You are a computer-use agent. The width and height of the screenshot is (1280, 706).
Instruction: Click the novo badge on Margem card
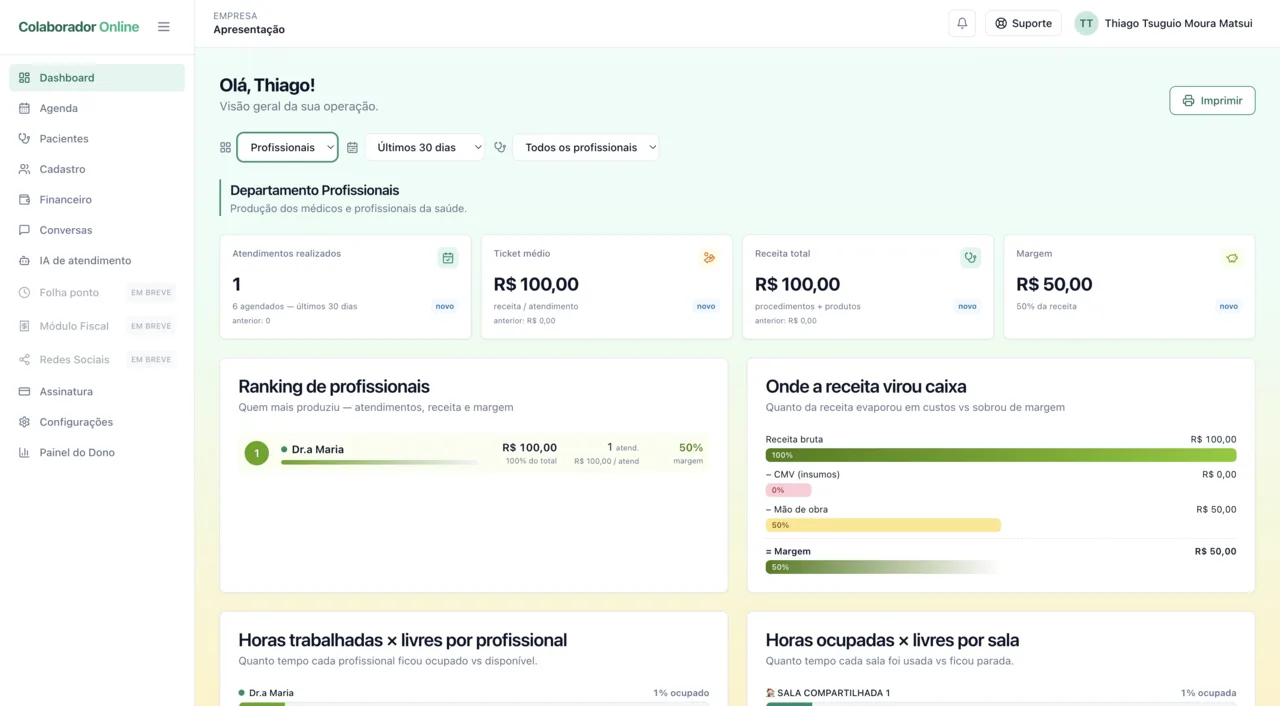1229,306
